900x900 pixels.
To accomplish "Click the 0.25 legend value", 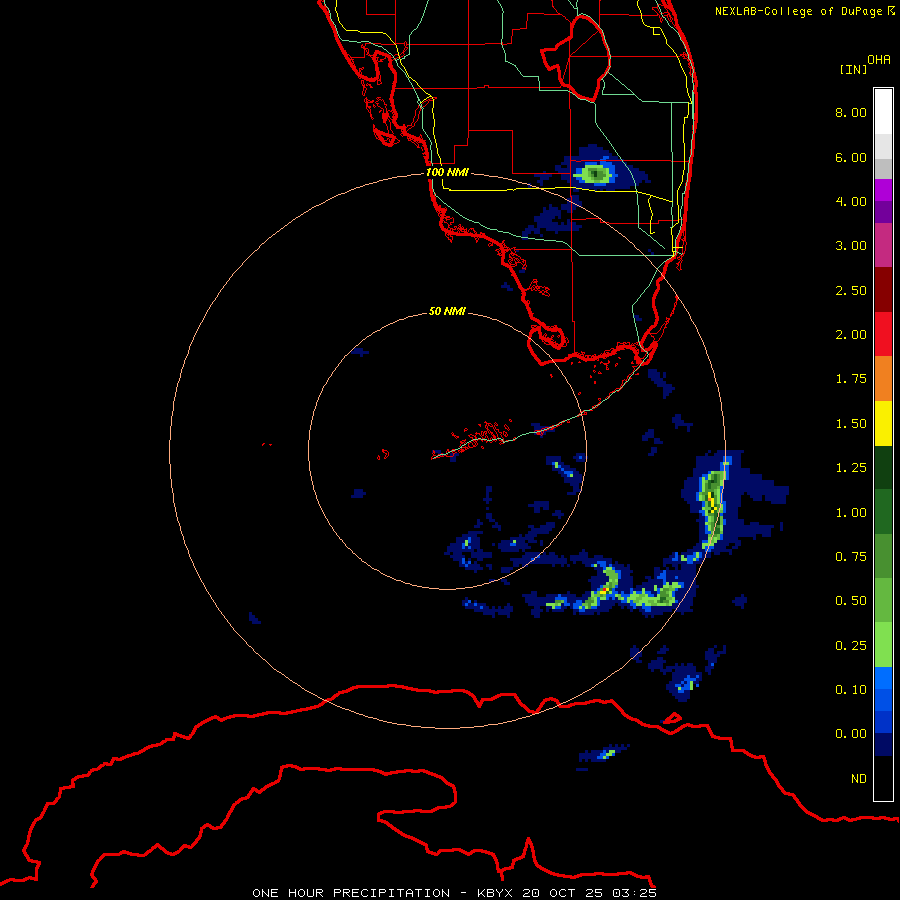I will [851, 646].
